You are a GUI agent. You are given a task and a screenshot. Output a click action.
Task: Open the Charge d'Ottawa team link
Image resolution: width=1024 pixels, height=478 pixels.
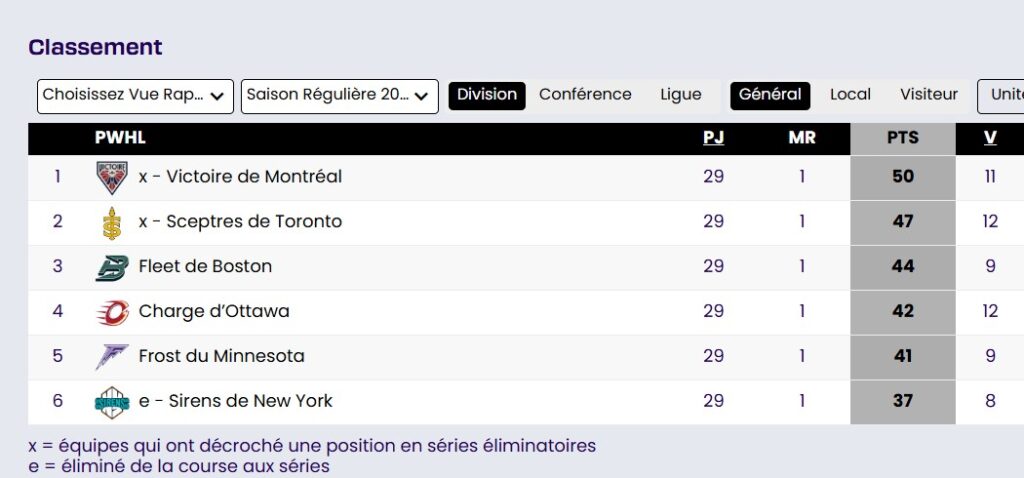click(214, 311)
